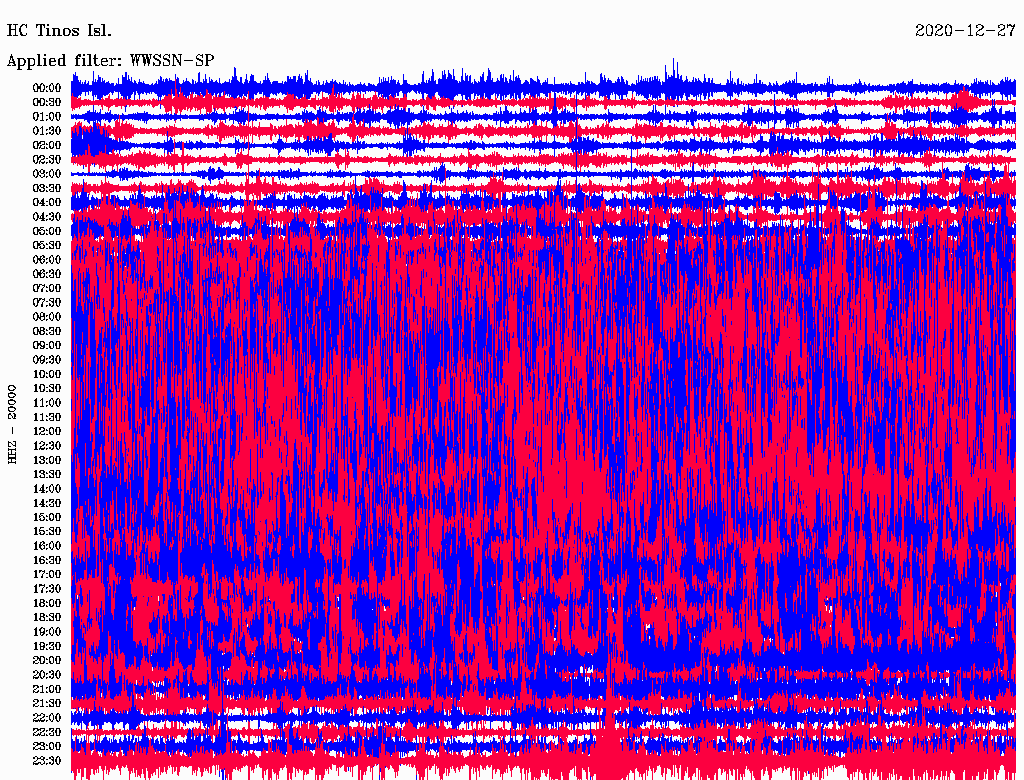
Task: Click the 03:00 time label
Action: click(48, 174)
